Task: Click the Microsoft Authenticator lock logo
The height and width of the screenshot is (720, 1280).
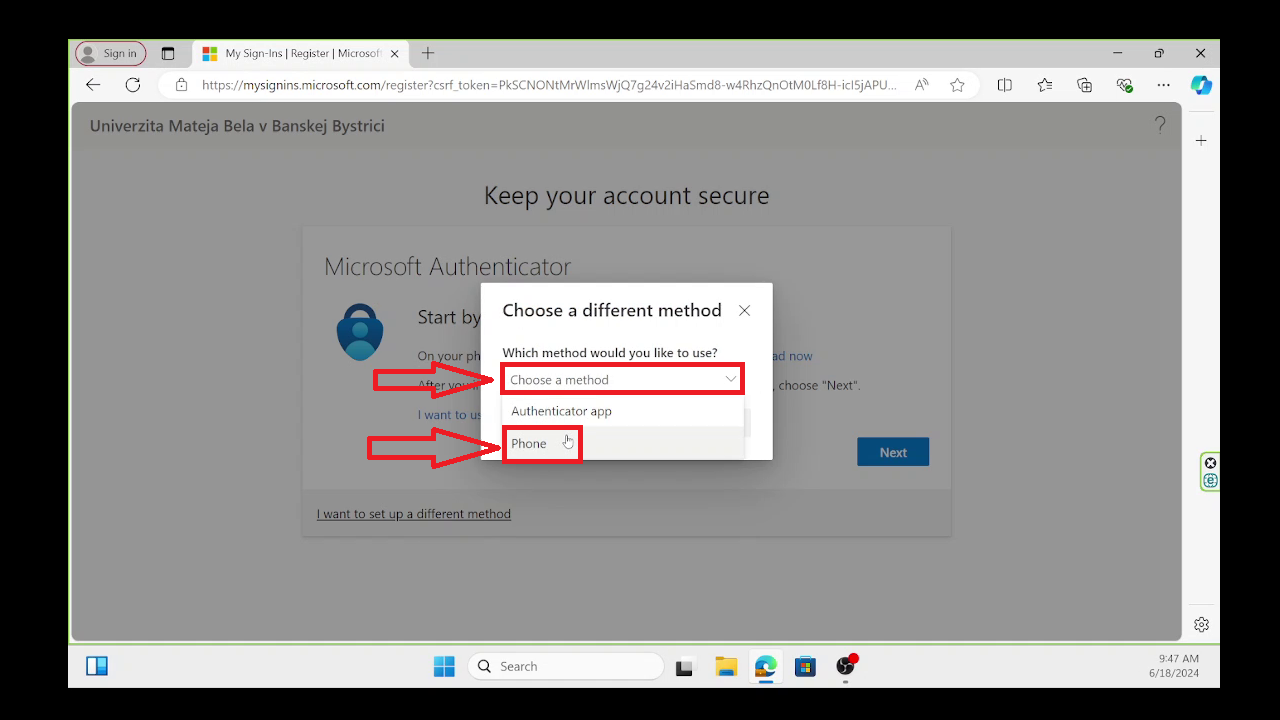Action: click(360, 332)
